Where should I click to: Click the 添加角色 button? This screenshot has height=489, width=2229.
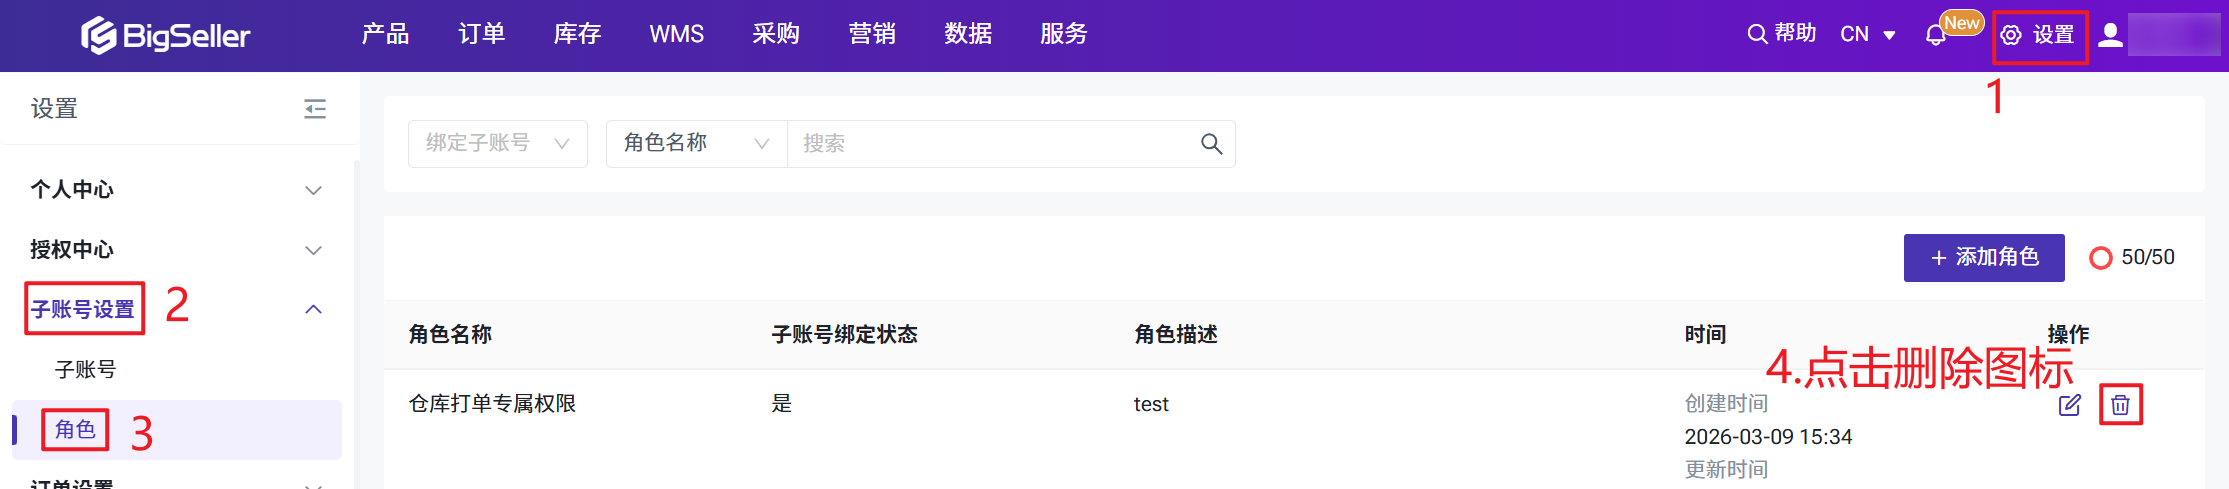click(x=1983, y=258)
